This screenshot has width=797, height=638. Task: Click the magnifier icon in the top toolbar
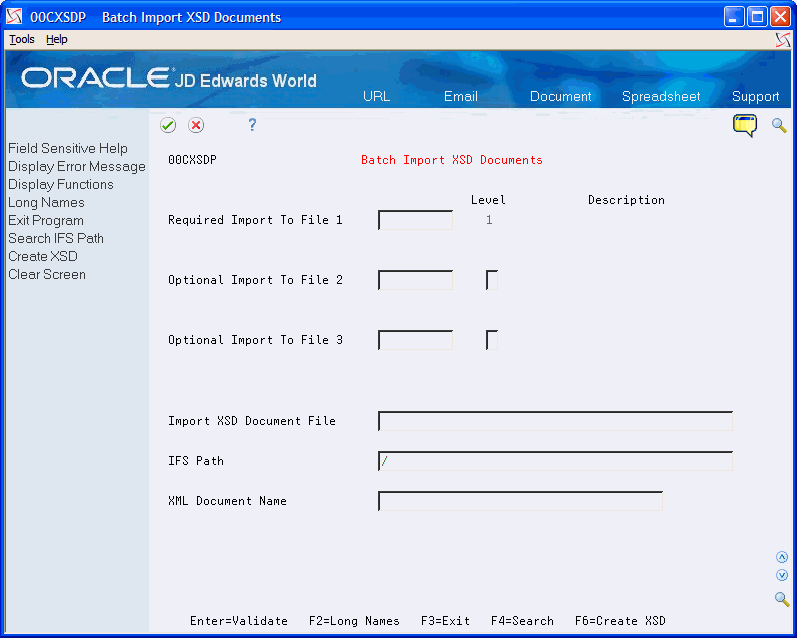[x=779, y=125]
